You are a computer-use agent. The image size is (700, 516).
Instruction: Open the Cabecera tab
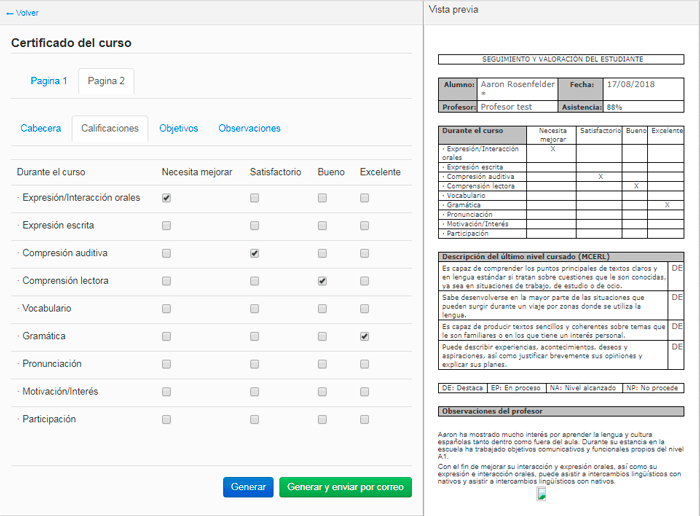(41, 129)
